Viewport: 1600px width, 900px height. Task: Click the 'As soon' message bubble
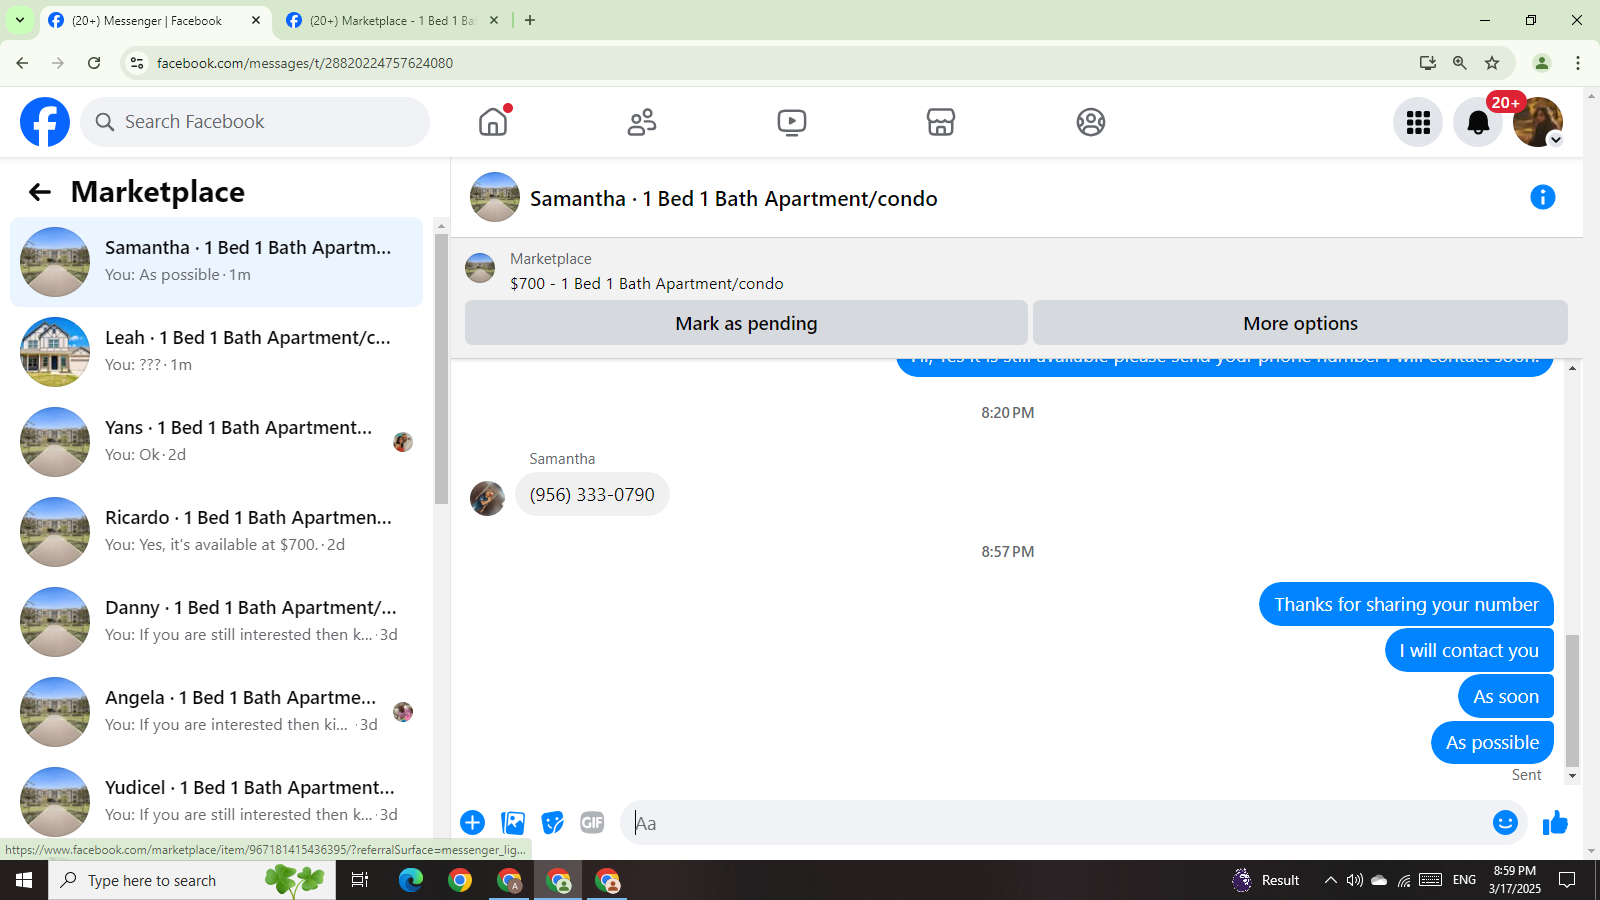coord(1506,696)
